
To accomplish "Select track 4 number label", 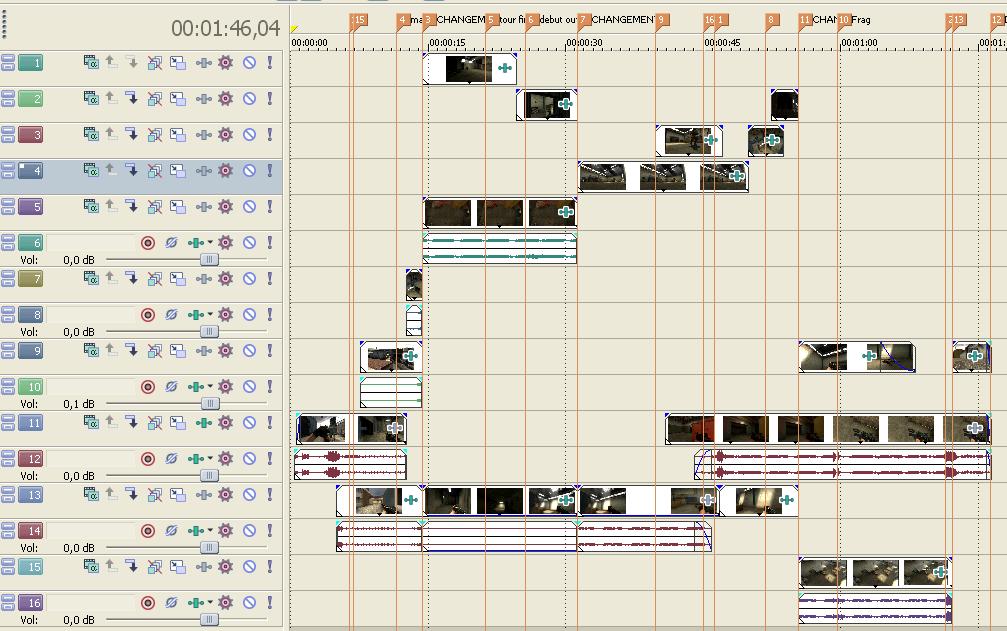I will point(30,170).
